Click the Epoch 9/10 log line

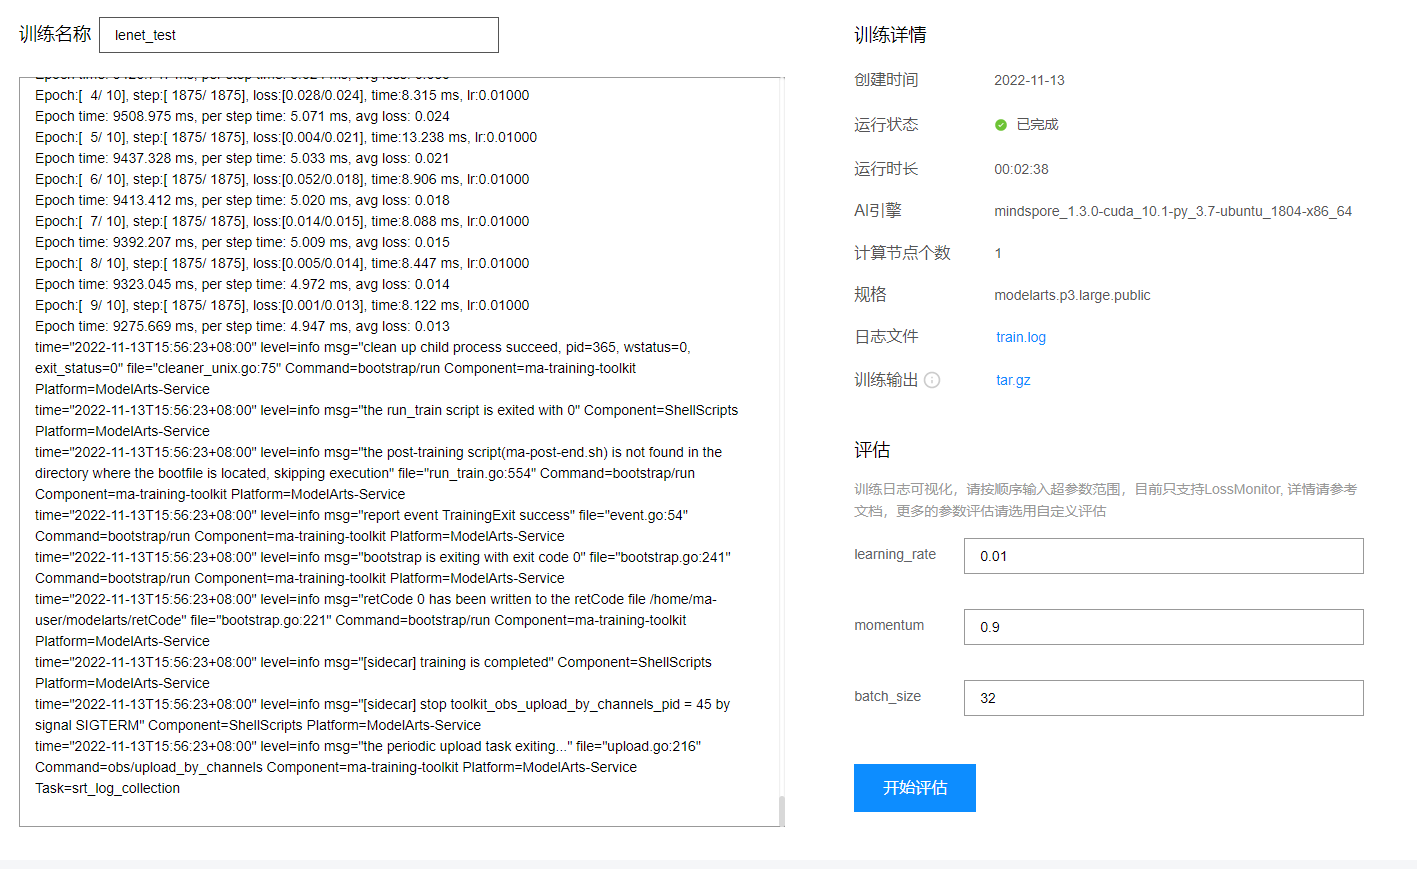click(x=282, y=305)
